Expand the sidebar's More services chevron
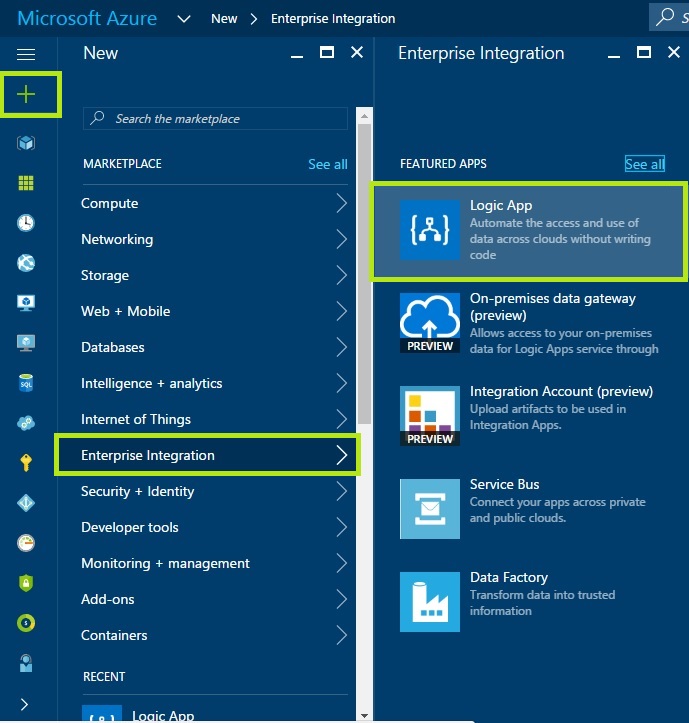Screen dimensions: 689x723 click(x=25, y=704)
